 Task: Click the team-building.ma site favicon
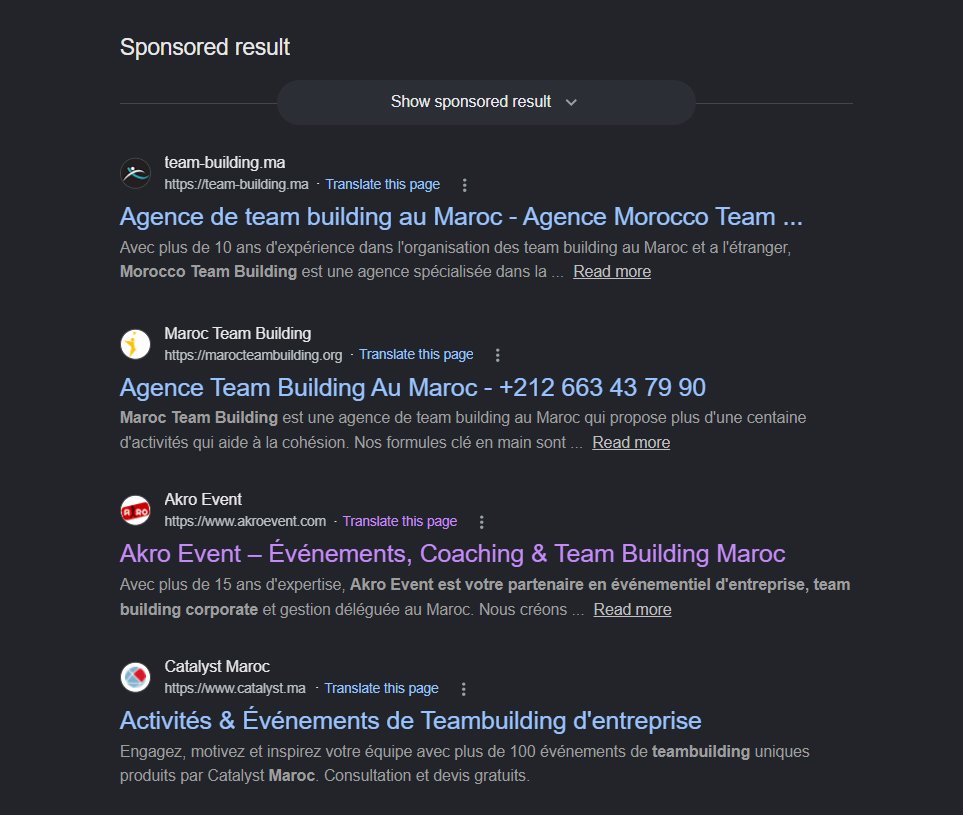[x=135, y=172]
